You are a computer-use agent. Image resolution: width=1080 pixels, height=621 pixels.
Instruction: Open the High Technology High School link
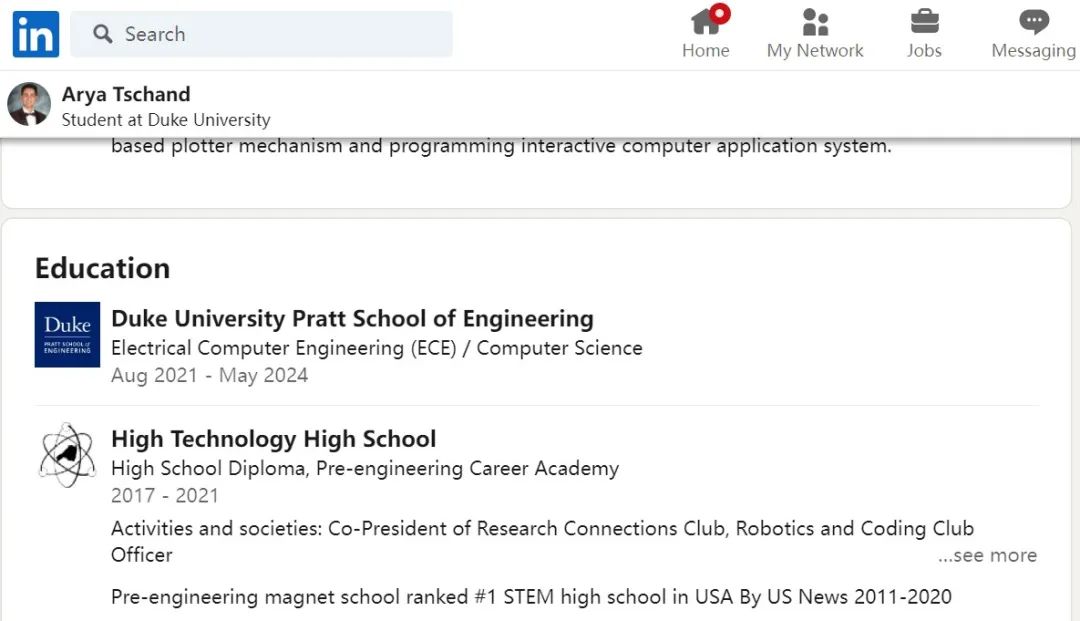point(273,439)
